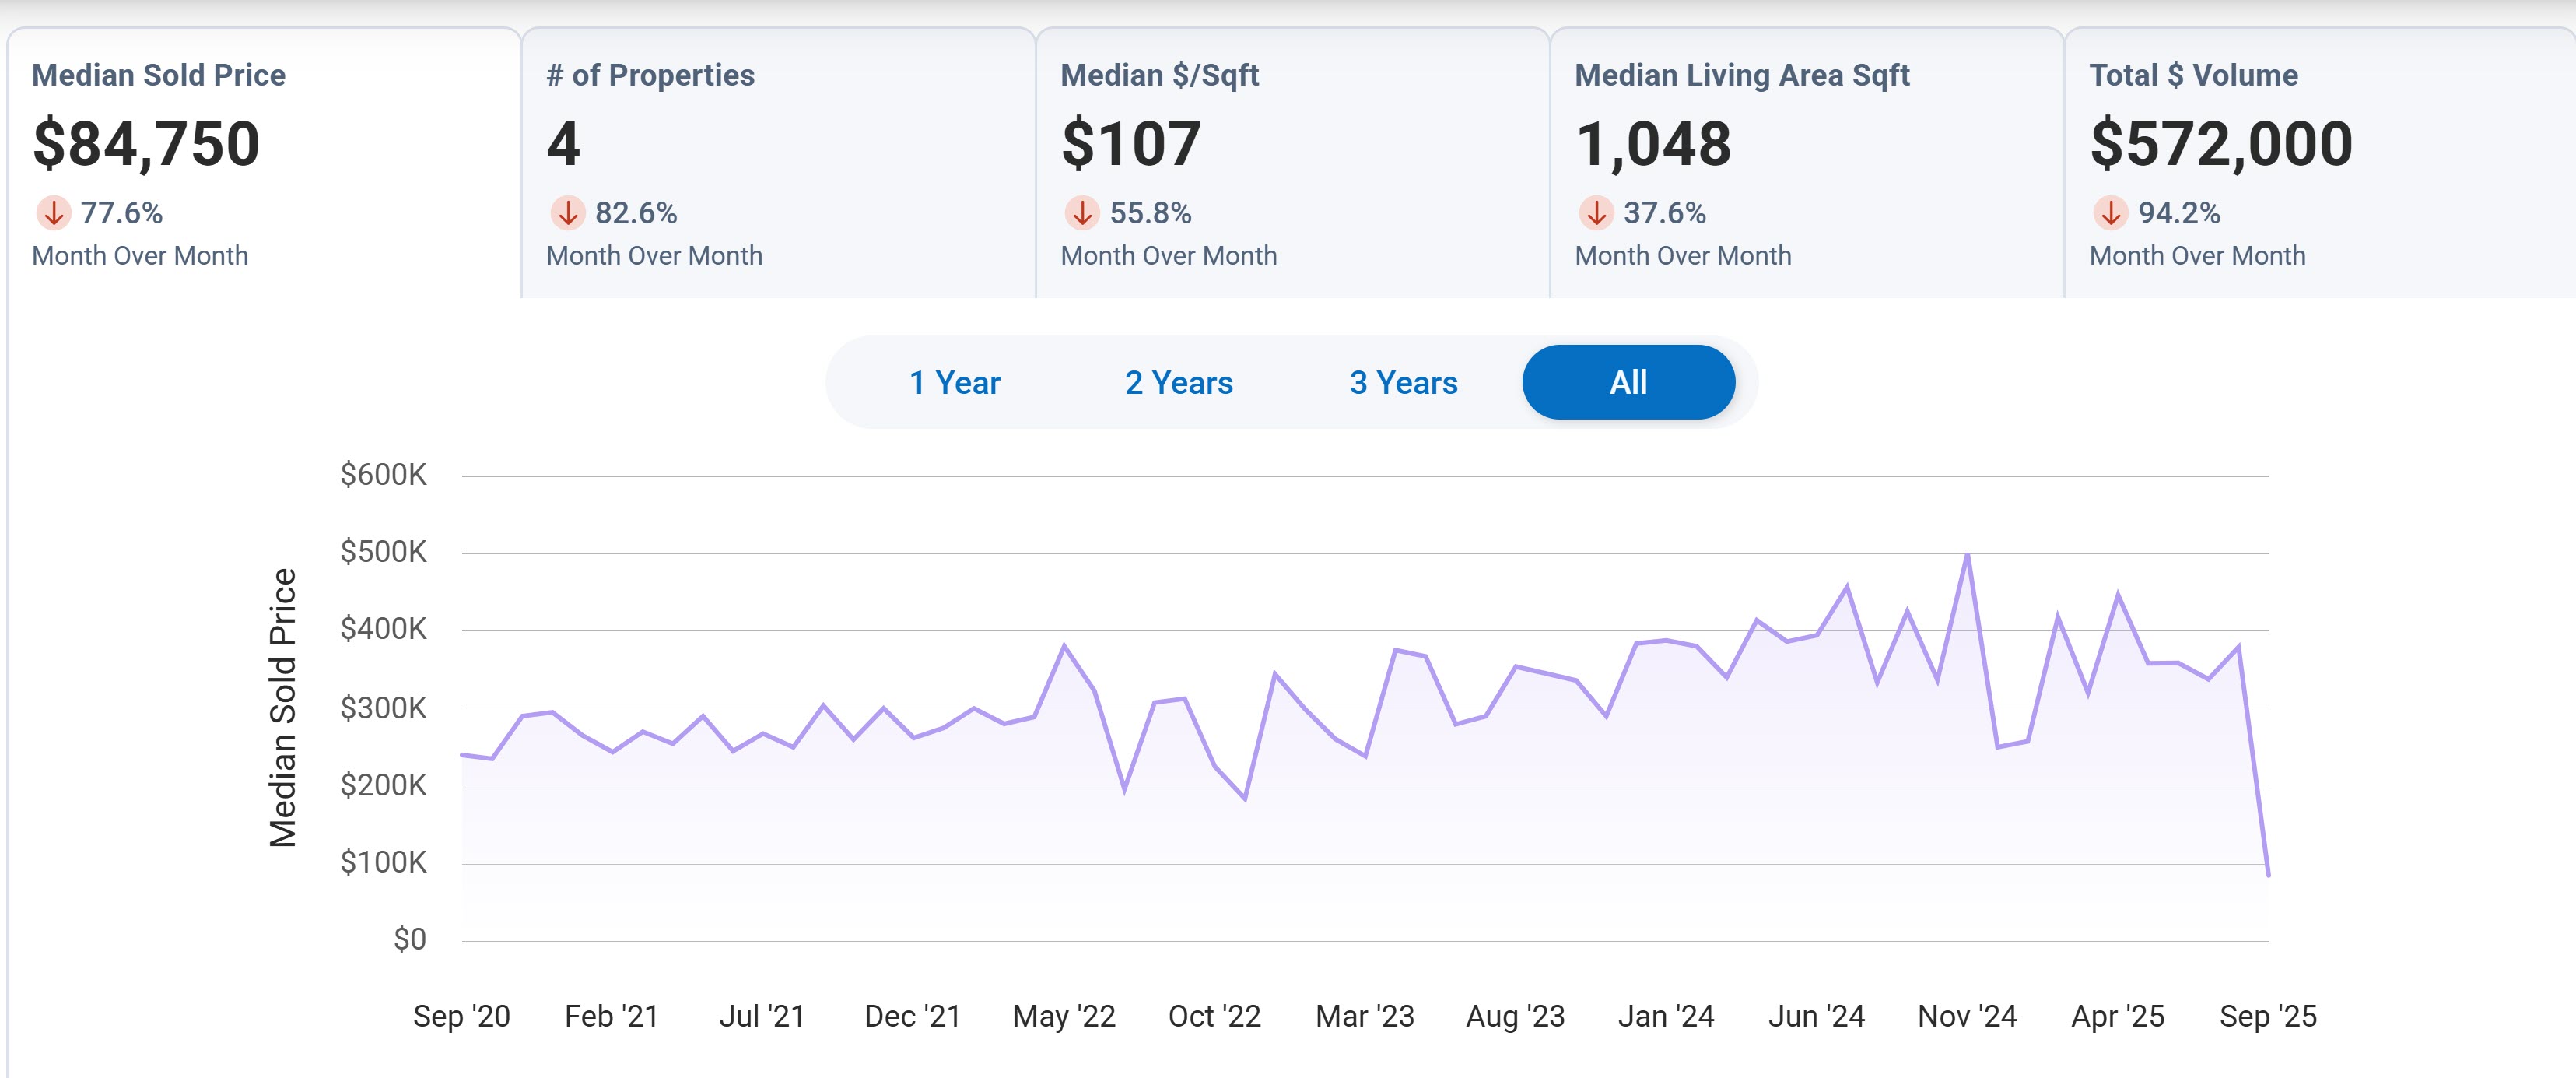Select the 1 Year range
The image size is (2576, 1078).
click(954, 382)
